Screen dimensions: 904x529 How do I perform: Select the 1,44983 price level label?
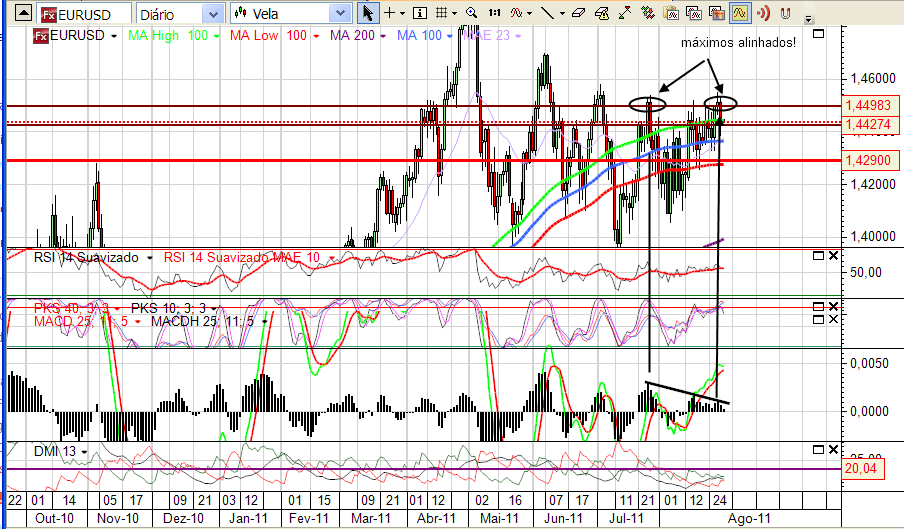[x=869, y=105]
